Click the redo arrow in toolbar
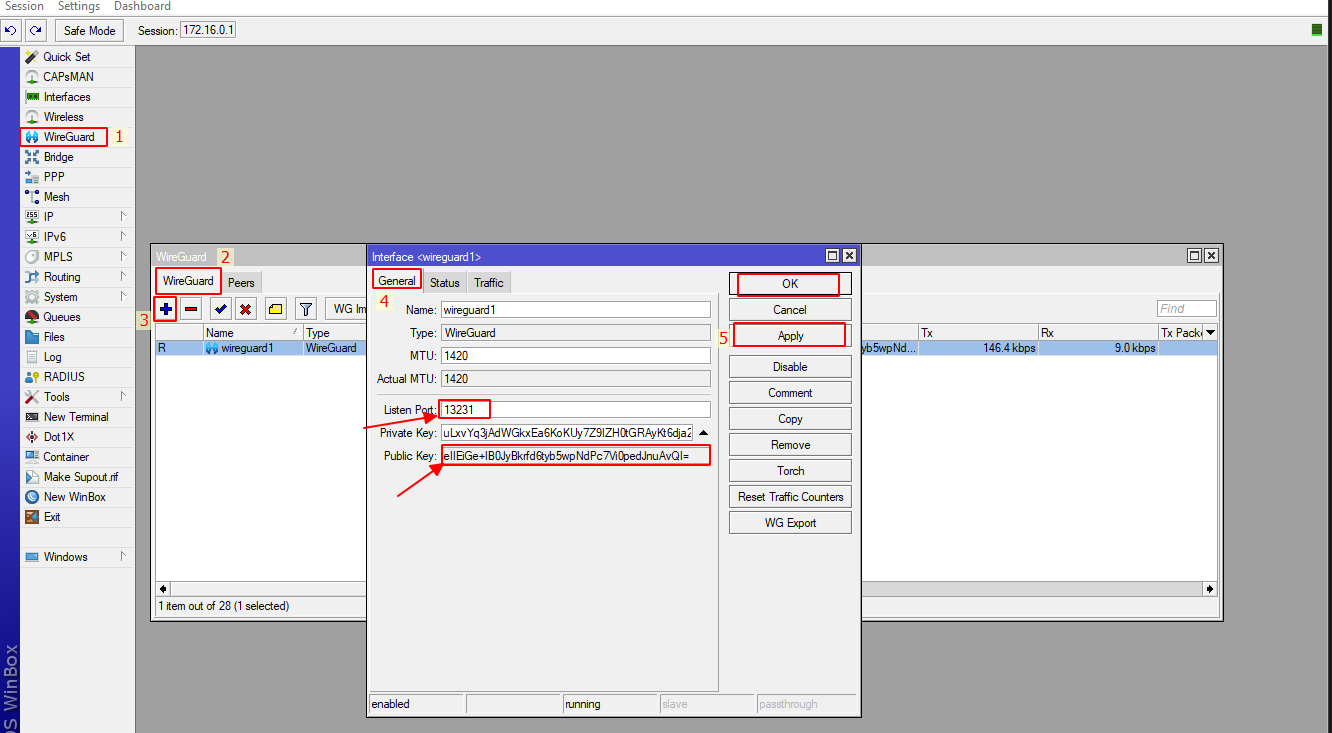The width and height of the screenshot is (1332, 733). coord(36,30)
